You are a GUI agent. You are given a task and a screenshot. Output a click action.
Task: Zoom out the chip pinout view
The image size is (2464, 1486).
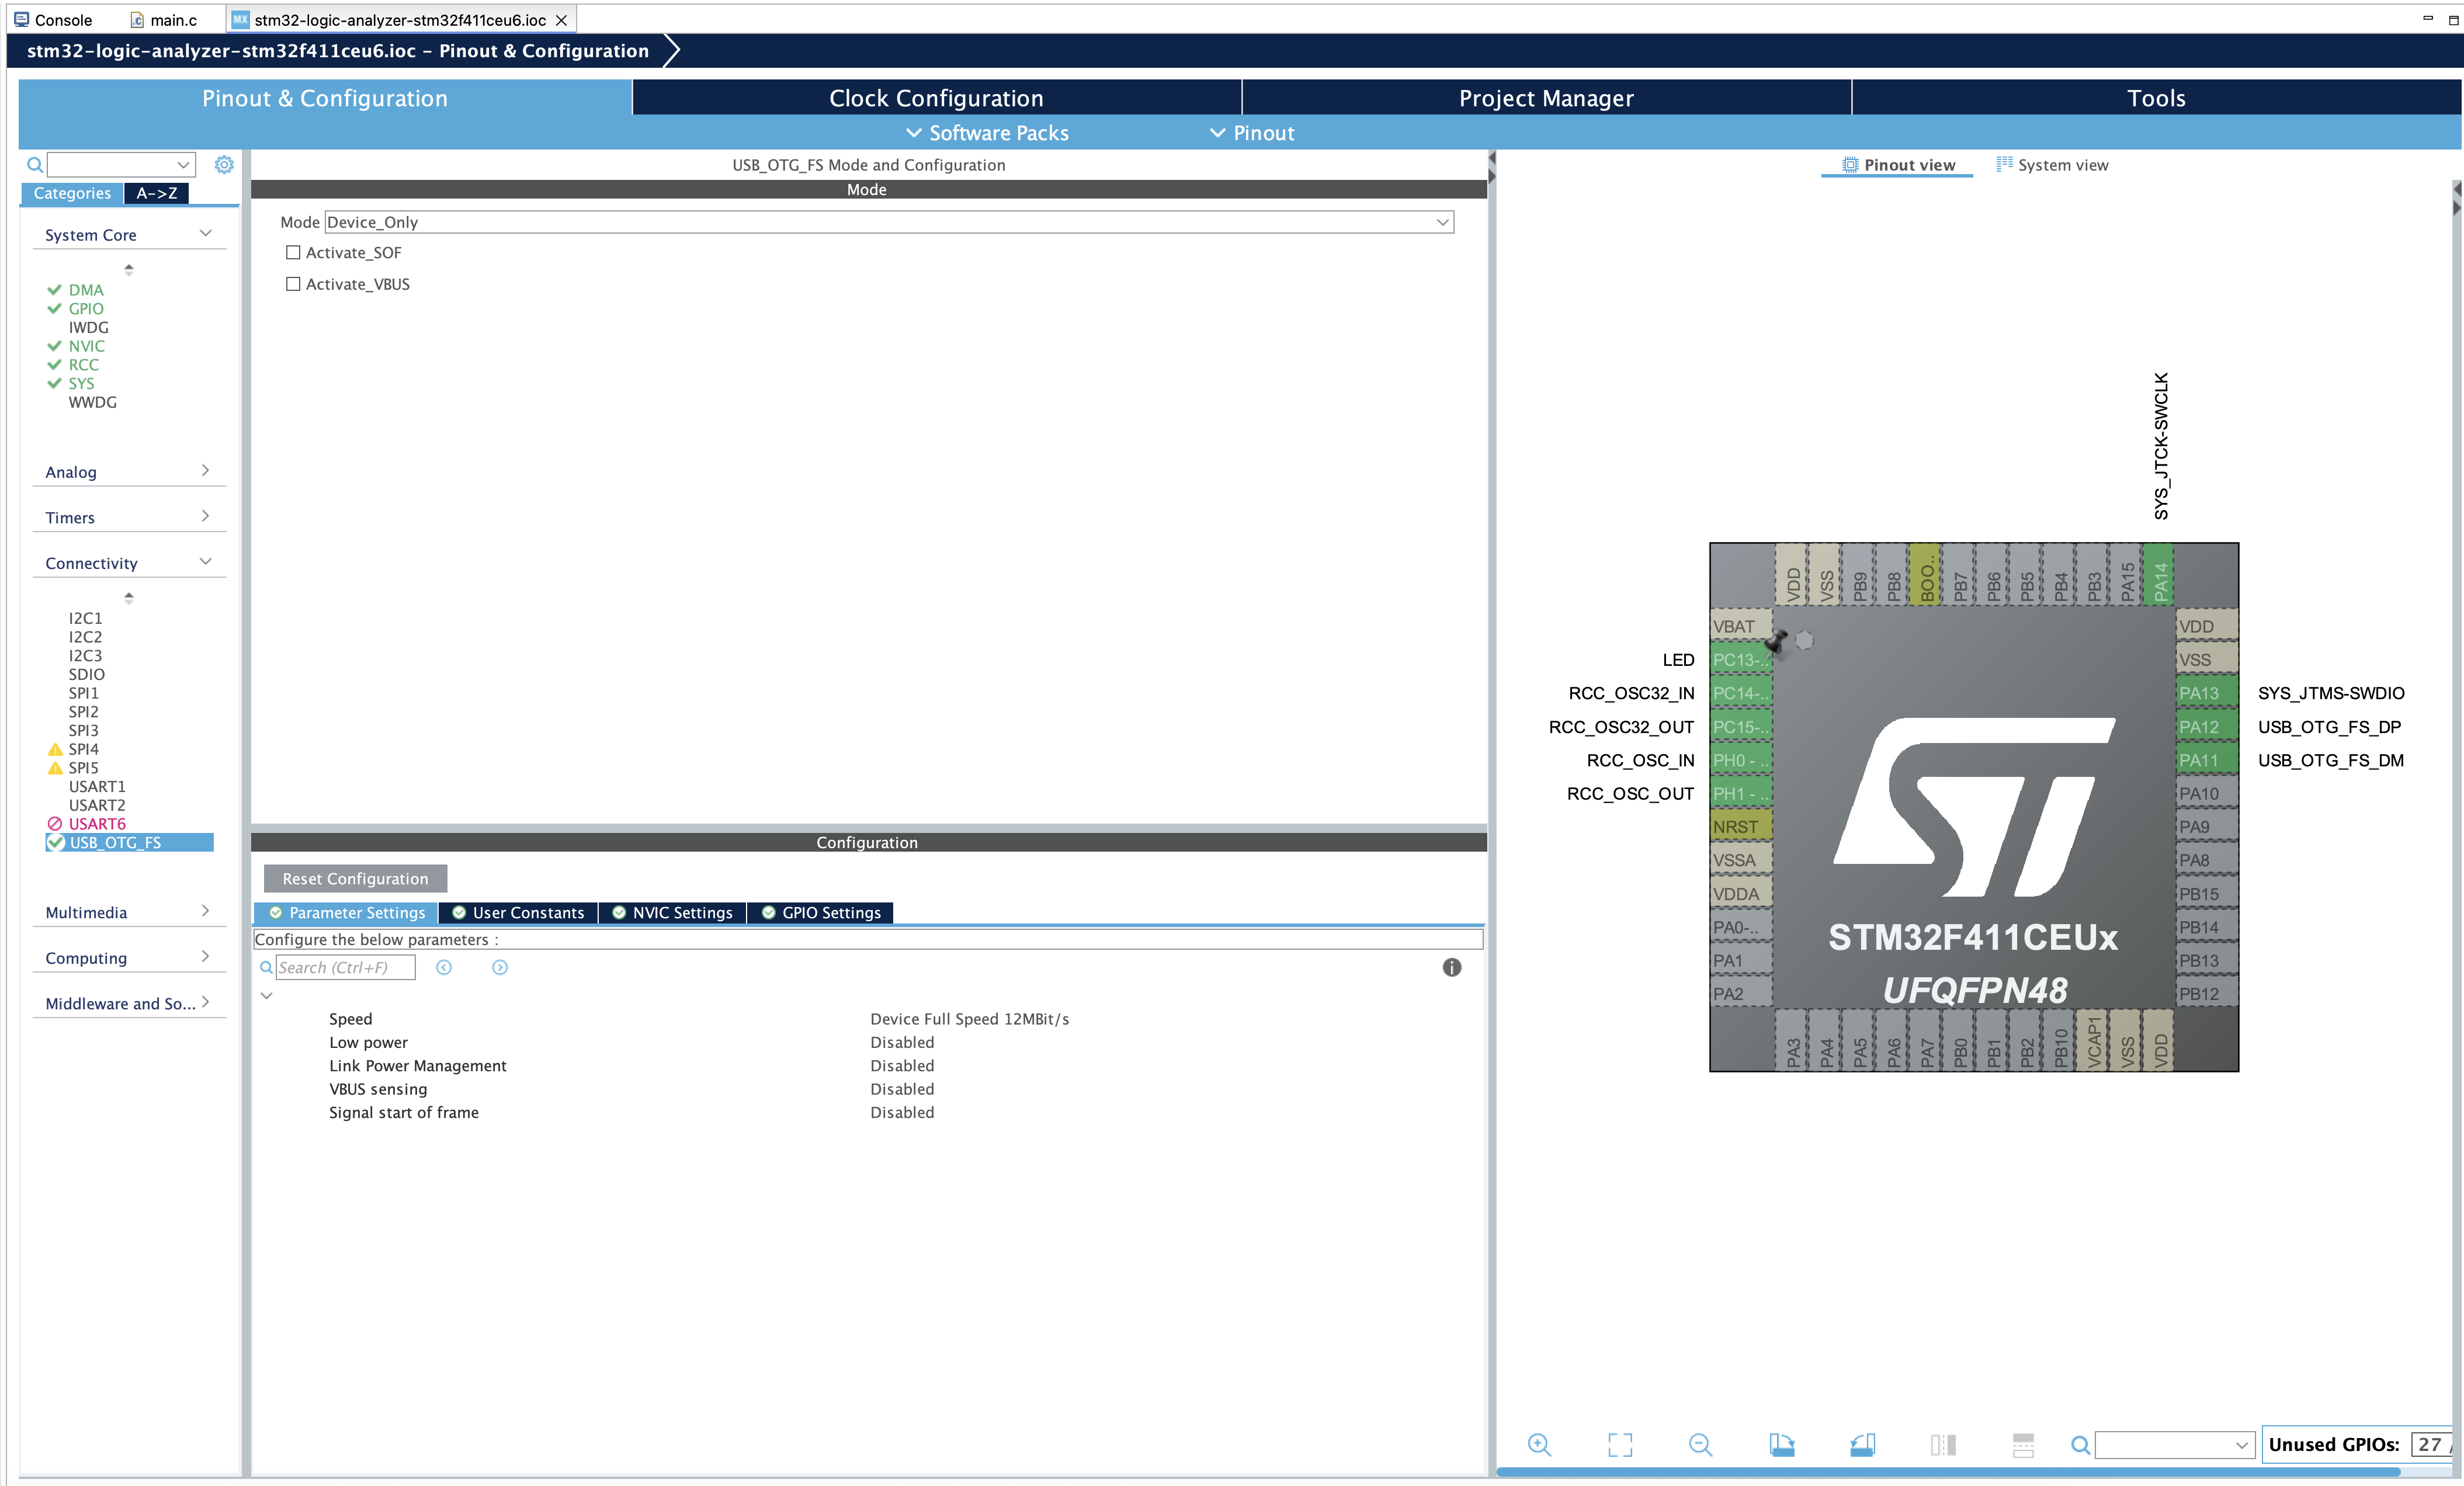tap(1700, 1444)
